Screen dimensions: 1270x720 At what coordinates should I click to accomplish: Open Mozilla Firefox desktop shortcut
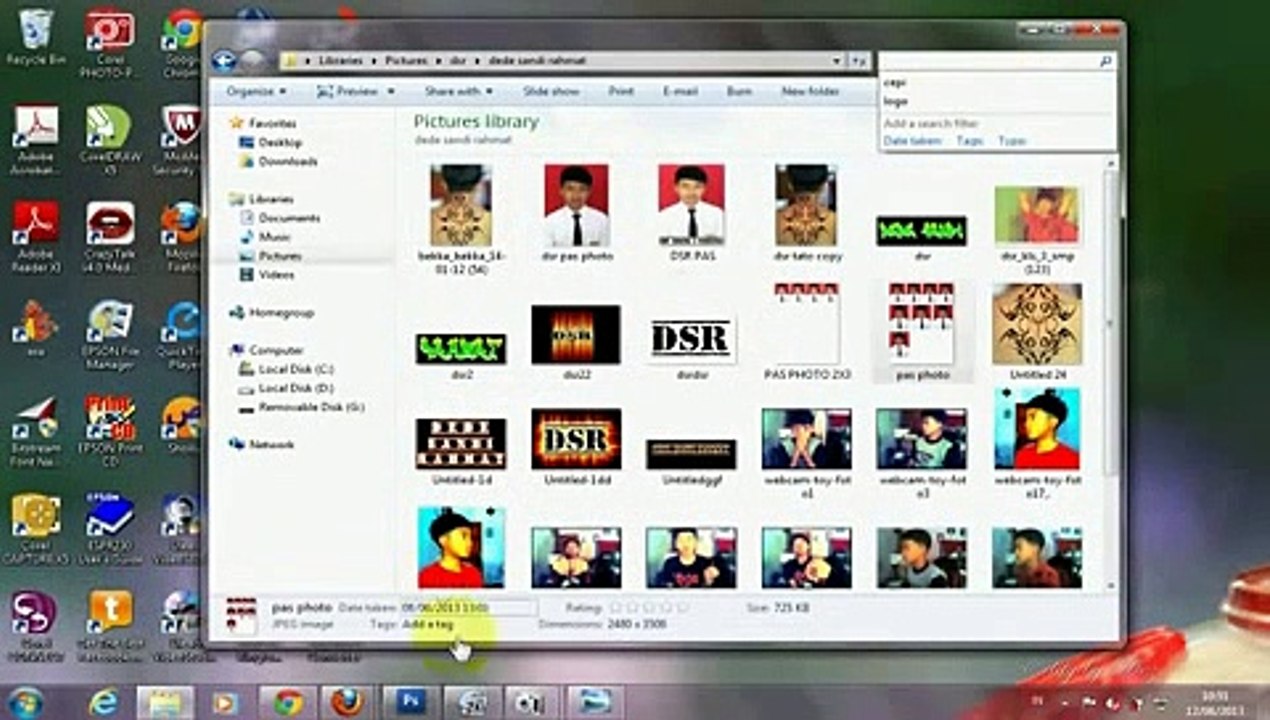click(x=181, y=237)
